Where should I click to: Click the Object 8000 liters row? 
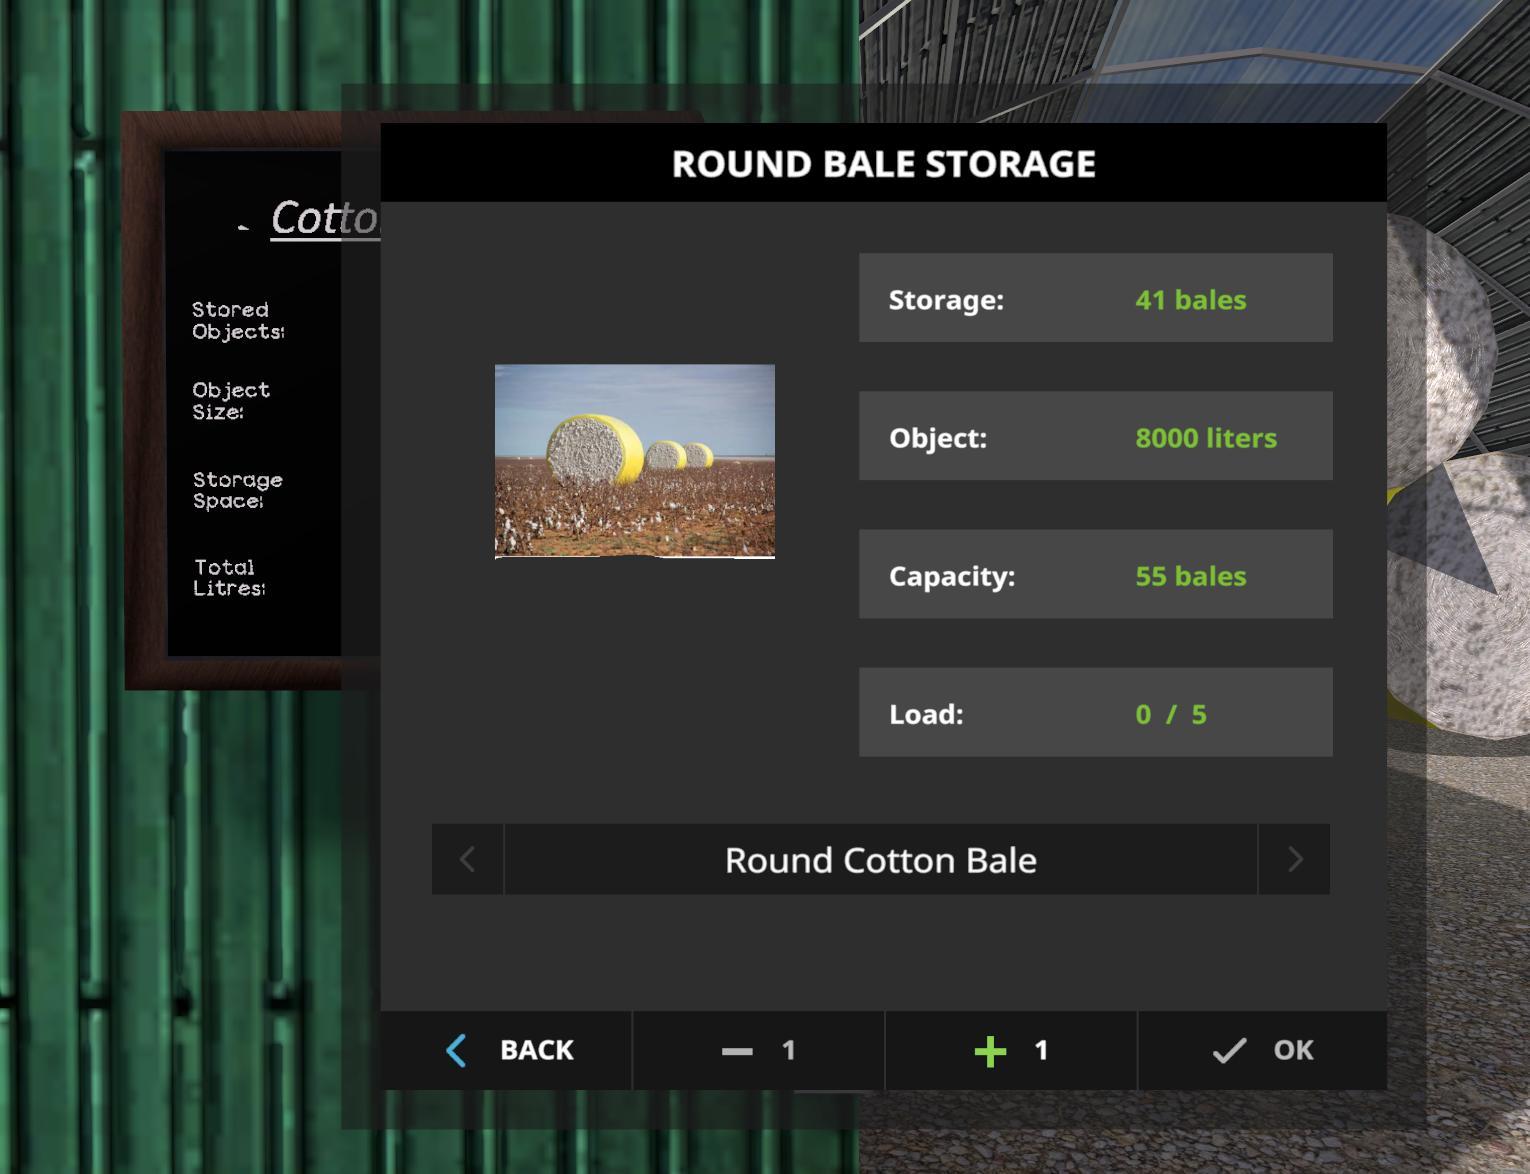(x=1095, y=436)
